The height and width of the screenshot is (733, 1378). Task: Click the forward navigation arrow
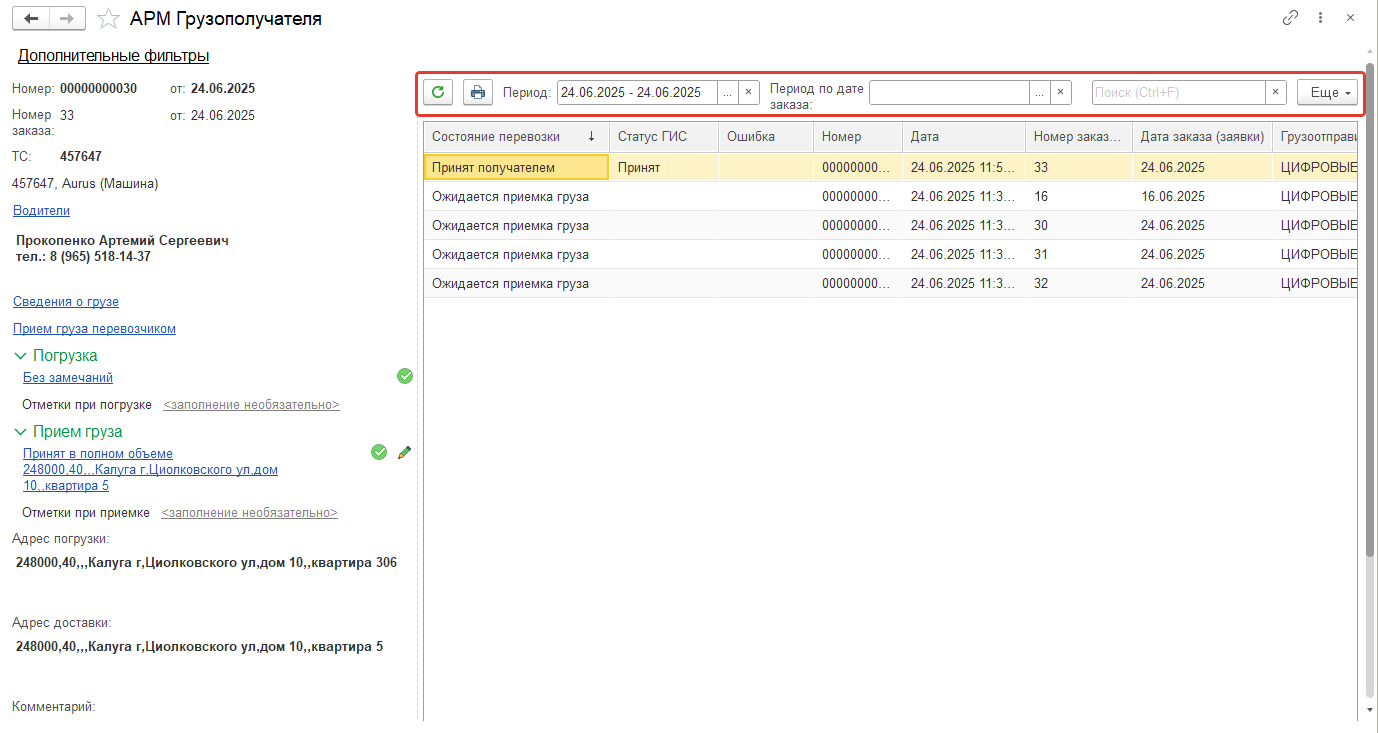click(x=67, y=19)
